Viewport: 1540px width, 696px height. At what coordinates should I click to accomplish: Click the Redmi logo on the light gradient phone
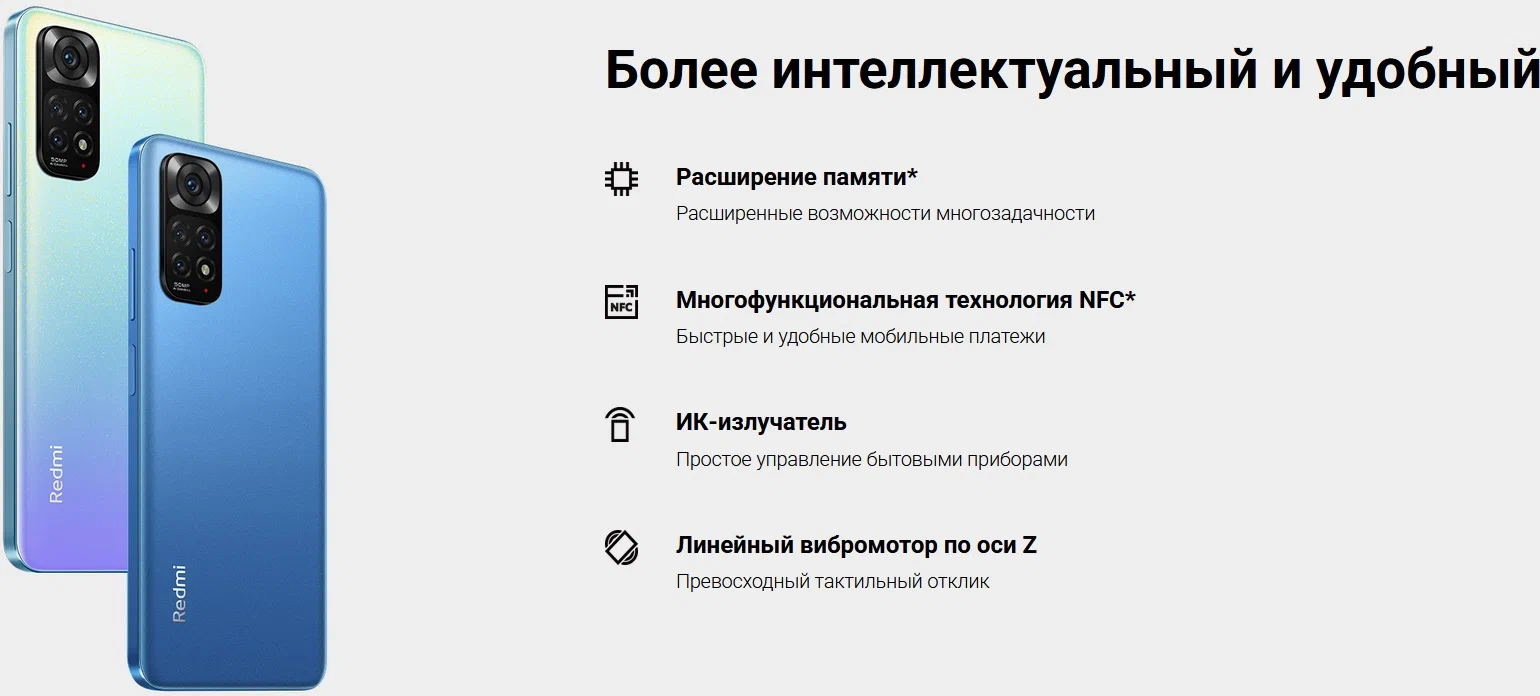[x=56, y=473]
